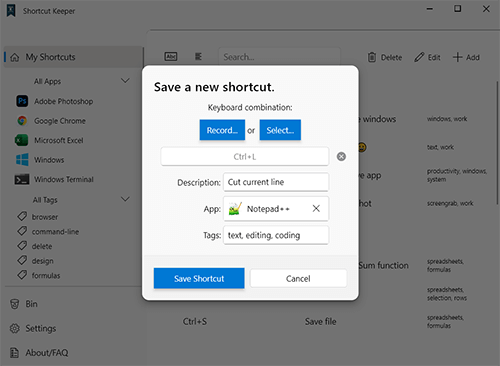
Task: Click the Shortcut Keeper bookmark logo icon
Action: (x=11, y=10)
